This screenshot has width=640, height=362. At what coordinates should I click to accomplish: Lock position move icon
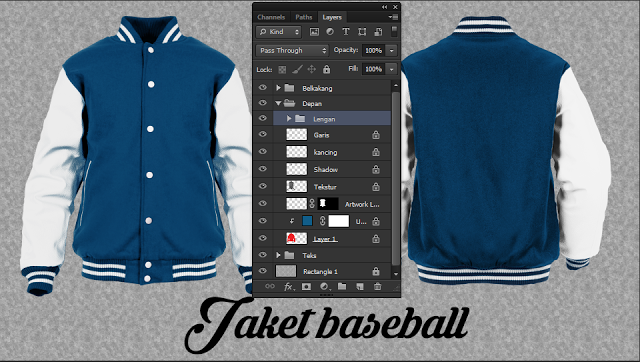tap(312, 69)
